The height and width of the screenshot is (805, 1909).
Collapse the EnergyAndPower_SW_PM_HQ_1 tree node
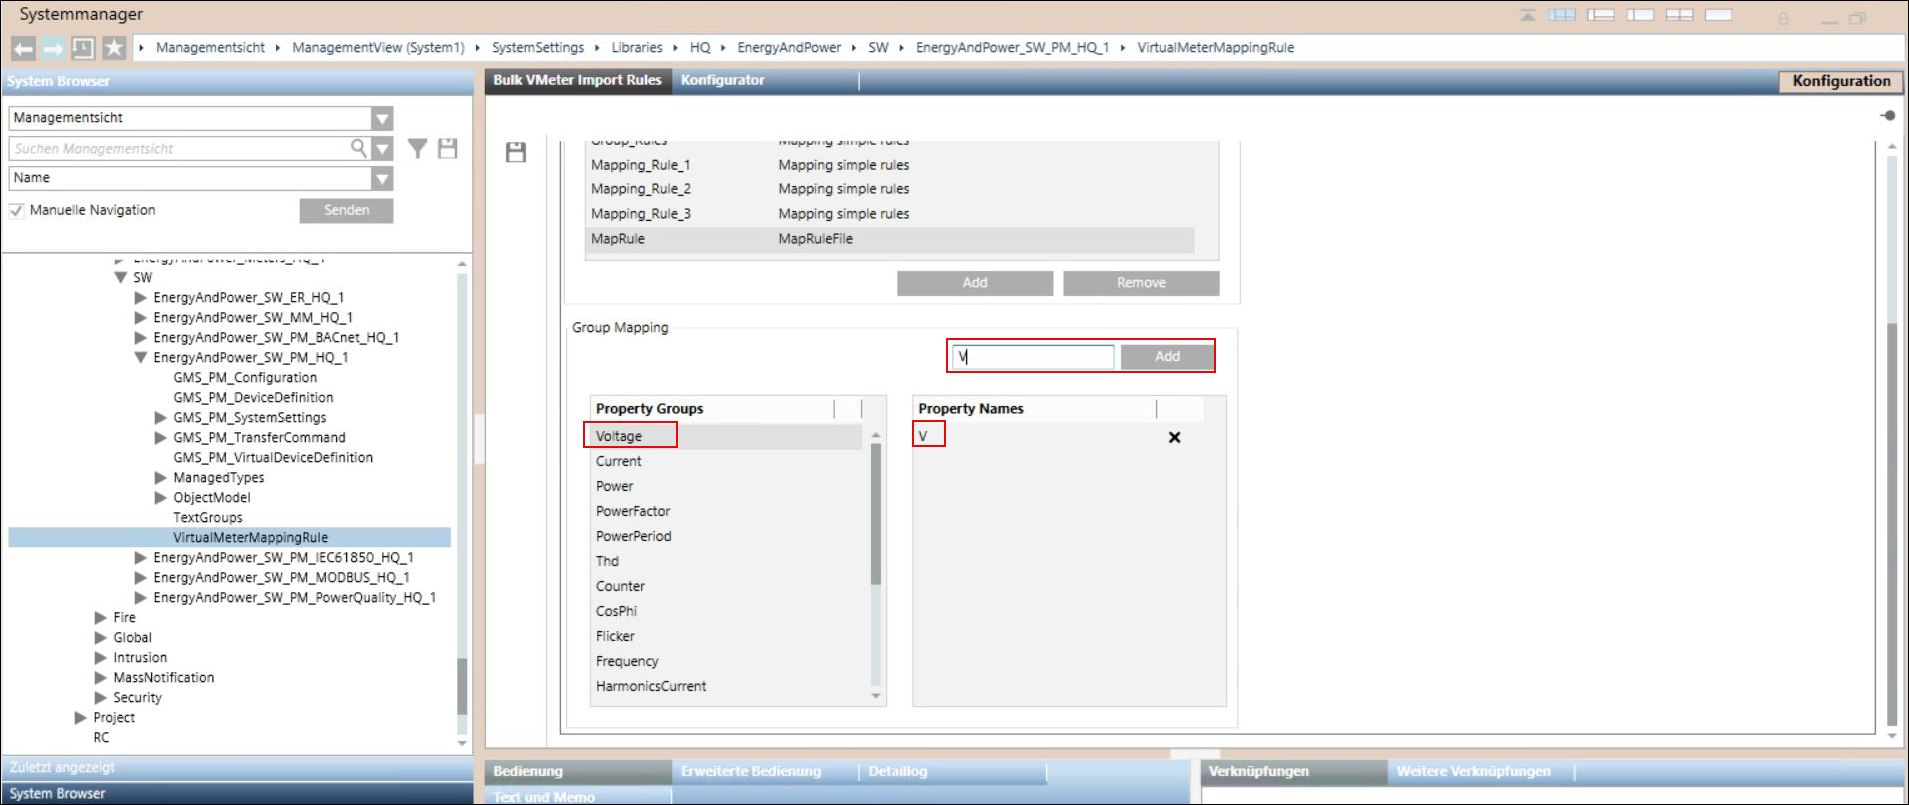[x=141, y=358]
